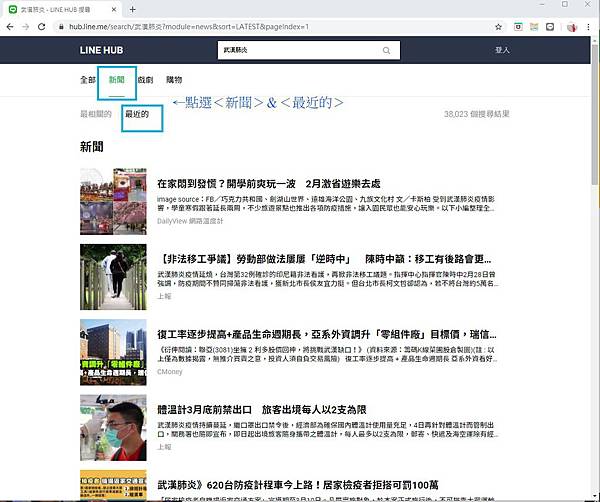Select the 購物 tab
Viewport: 600px width, 502px height.
174,80
